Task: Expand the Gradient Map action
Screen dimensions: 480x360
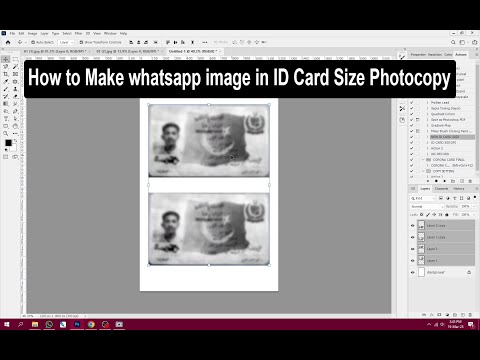Action: 428,125
